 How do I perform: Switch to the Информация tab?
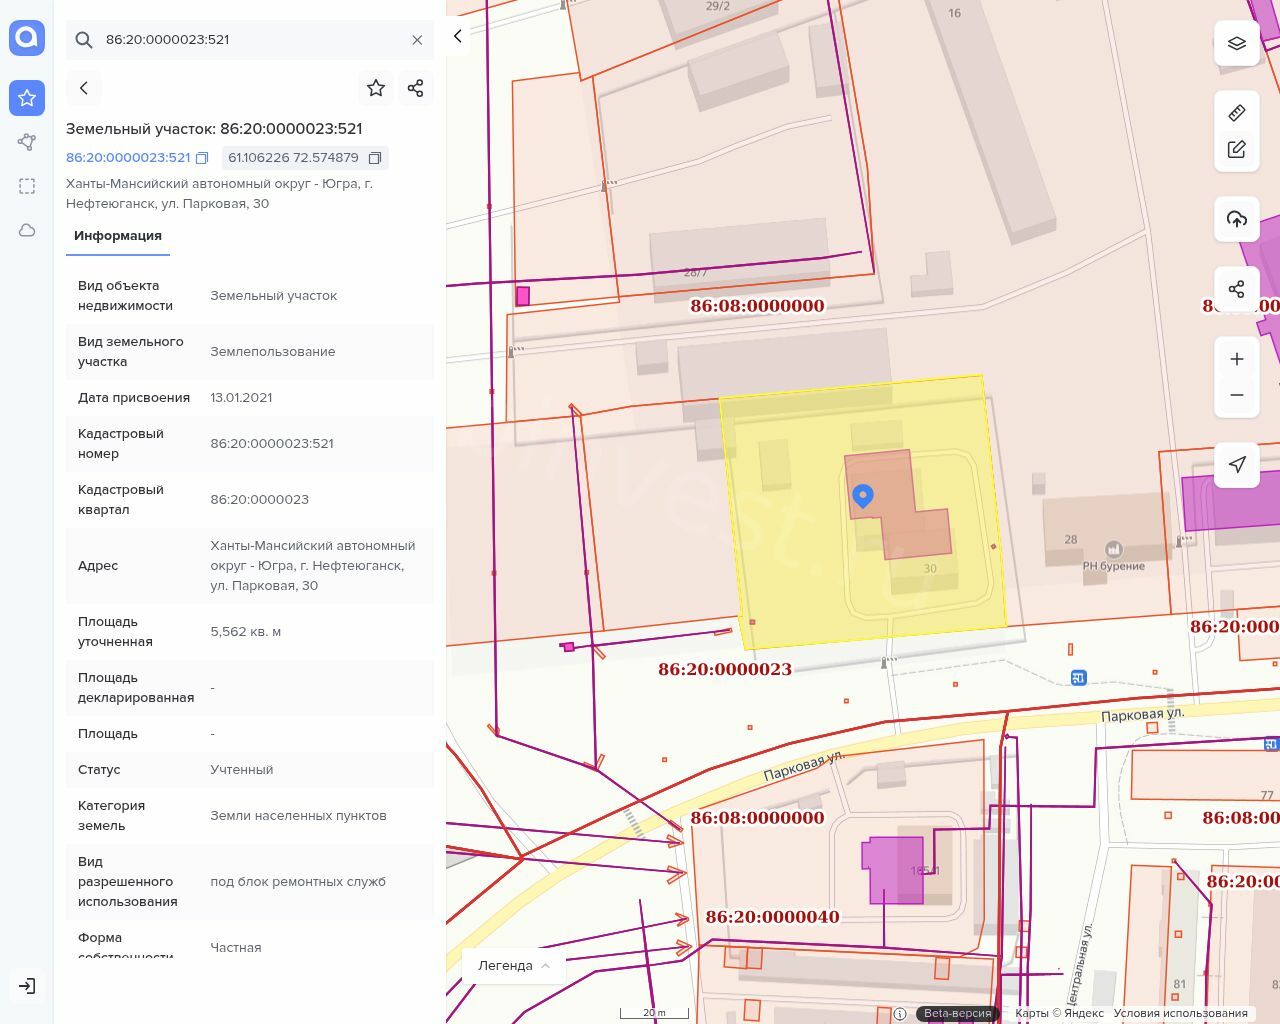pos(118,236)
